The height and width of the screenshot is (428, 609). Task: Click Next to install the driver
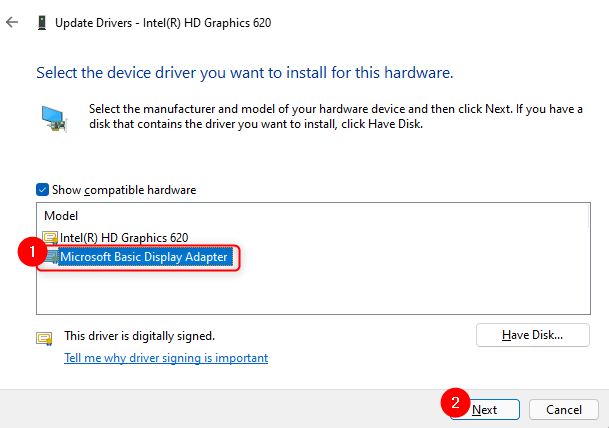484,409
